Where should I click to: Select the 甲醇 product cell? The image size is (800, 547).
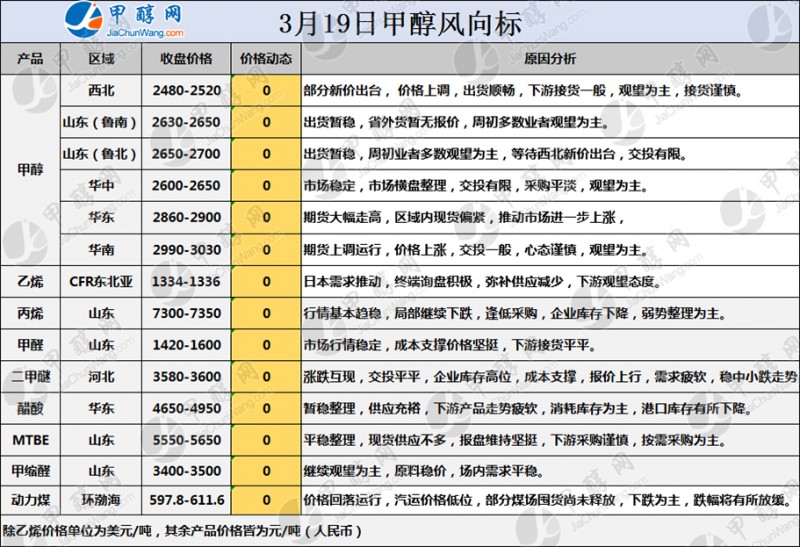[x=30, y=169]
